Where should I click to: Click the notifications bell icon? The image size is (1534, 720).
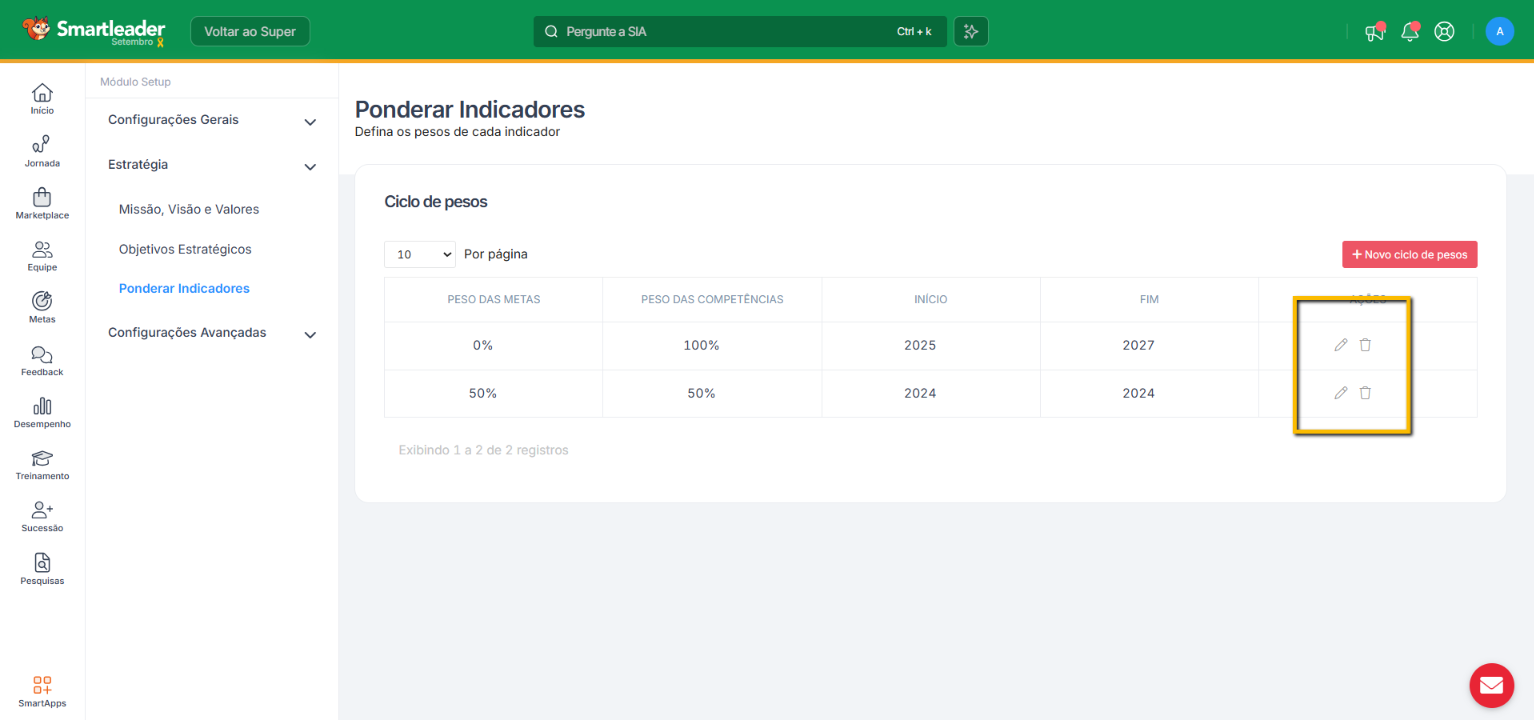pyautogui.click(x=1410, y=32)
